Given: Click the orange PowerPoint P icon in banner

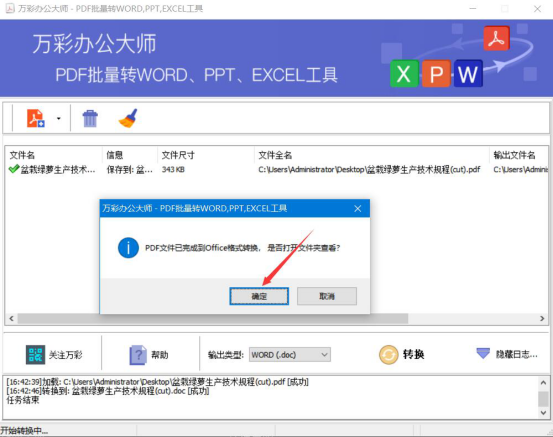Looking at the screenshot, I should (x=436, y=74).
